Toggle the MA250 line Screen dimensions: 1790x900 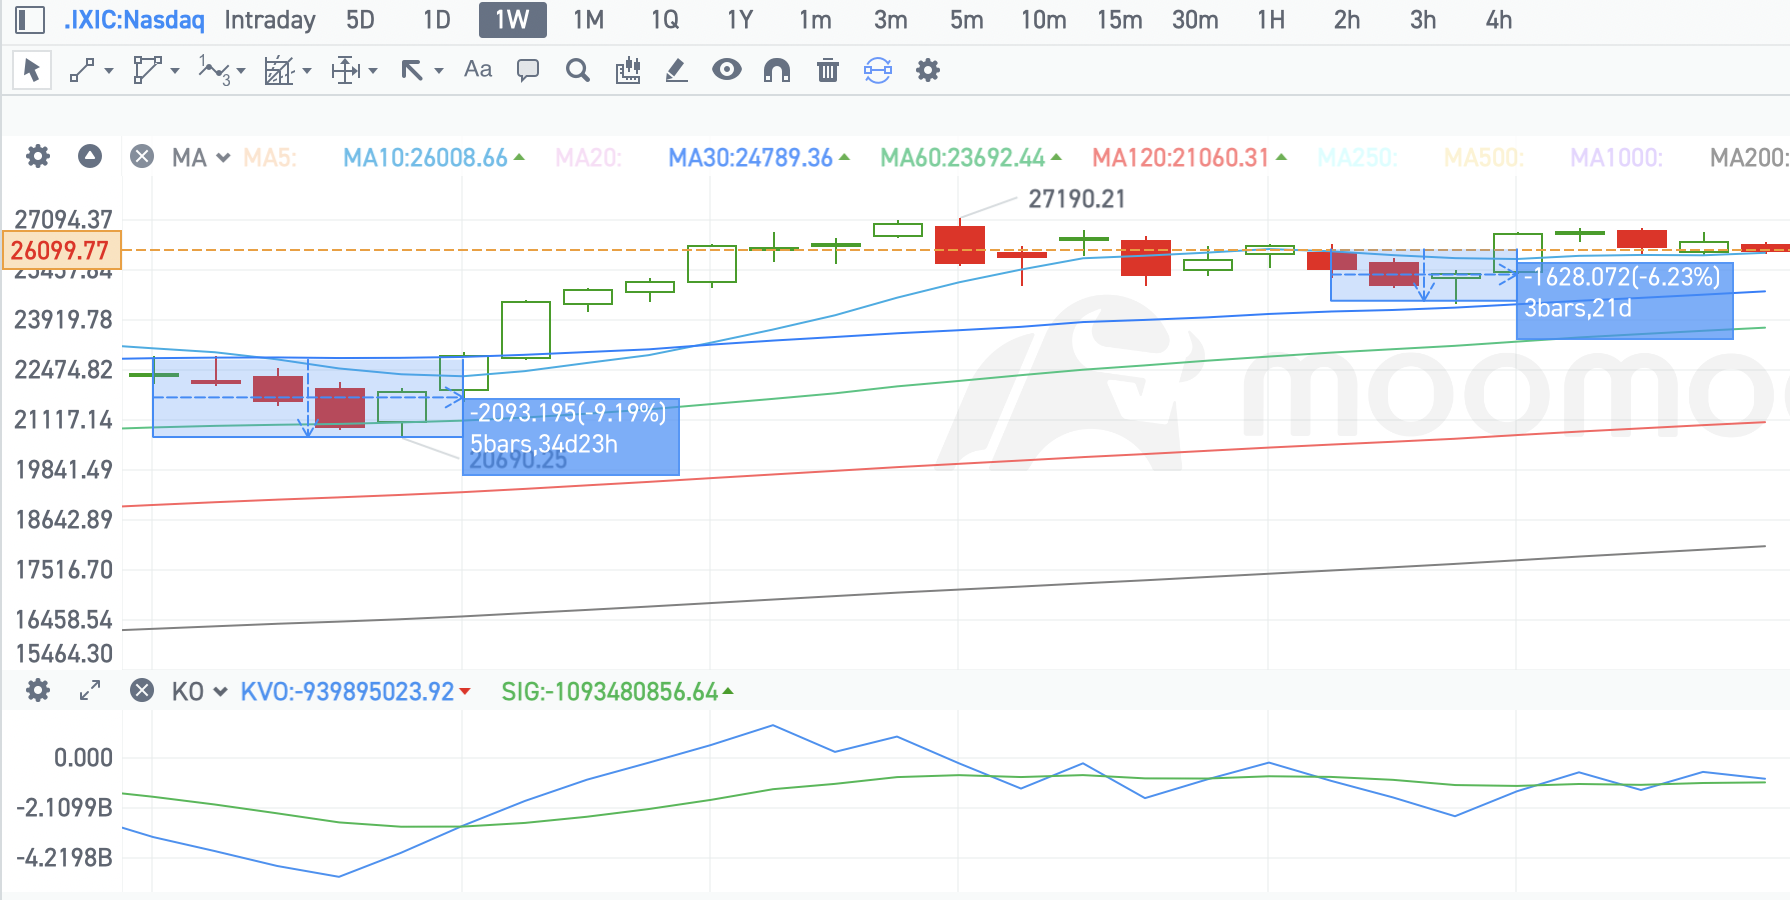click(x=1357, y=158)
